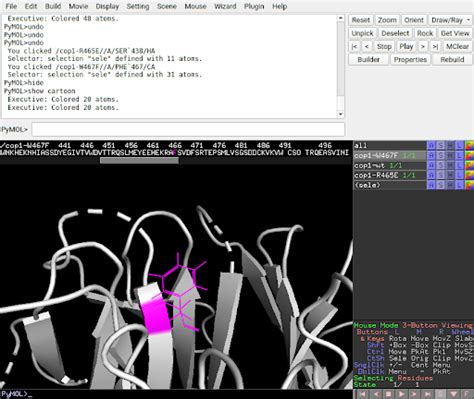
Task: Click the Orient button
Action: click(414, 20)
